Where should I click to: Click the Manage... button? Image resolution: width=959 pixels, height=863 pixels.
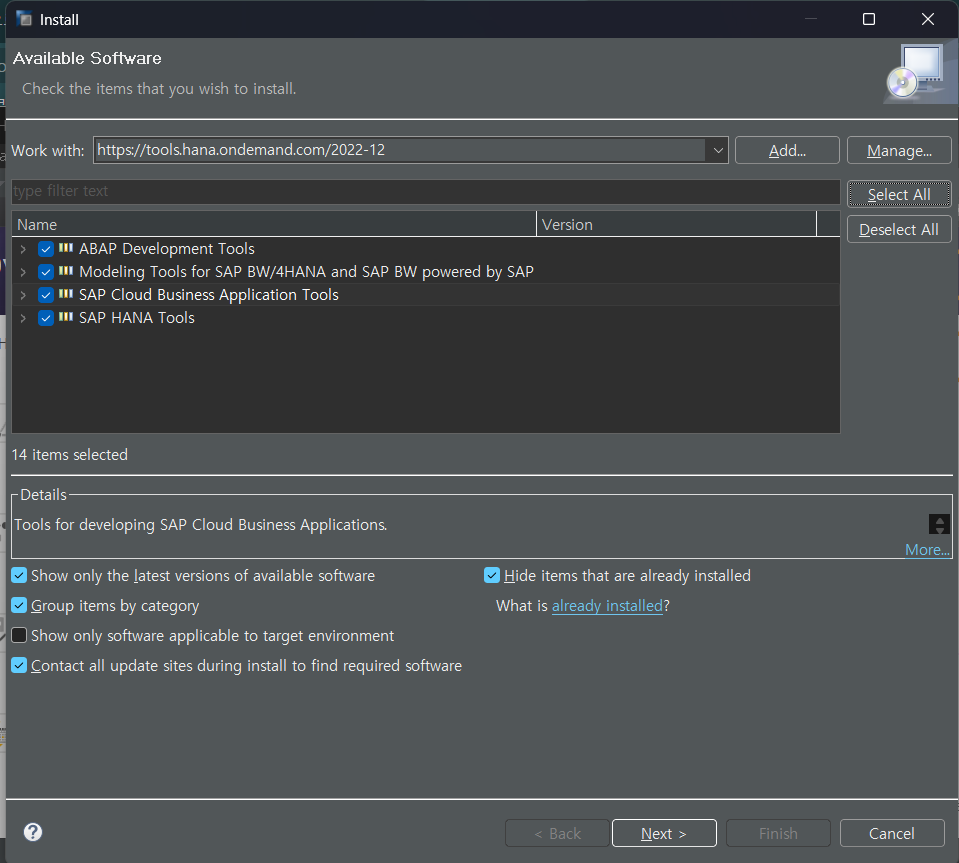899,150
